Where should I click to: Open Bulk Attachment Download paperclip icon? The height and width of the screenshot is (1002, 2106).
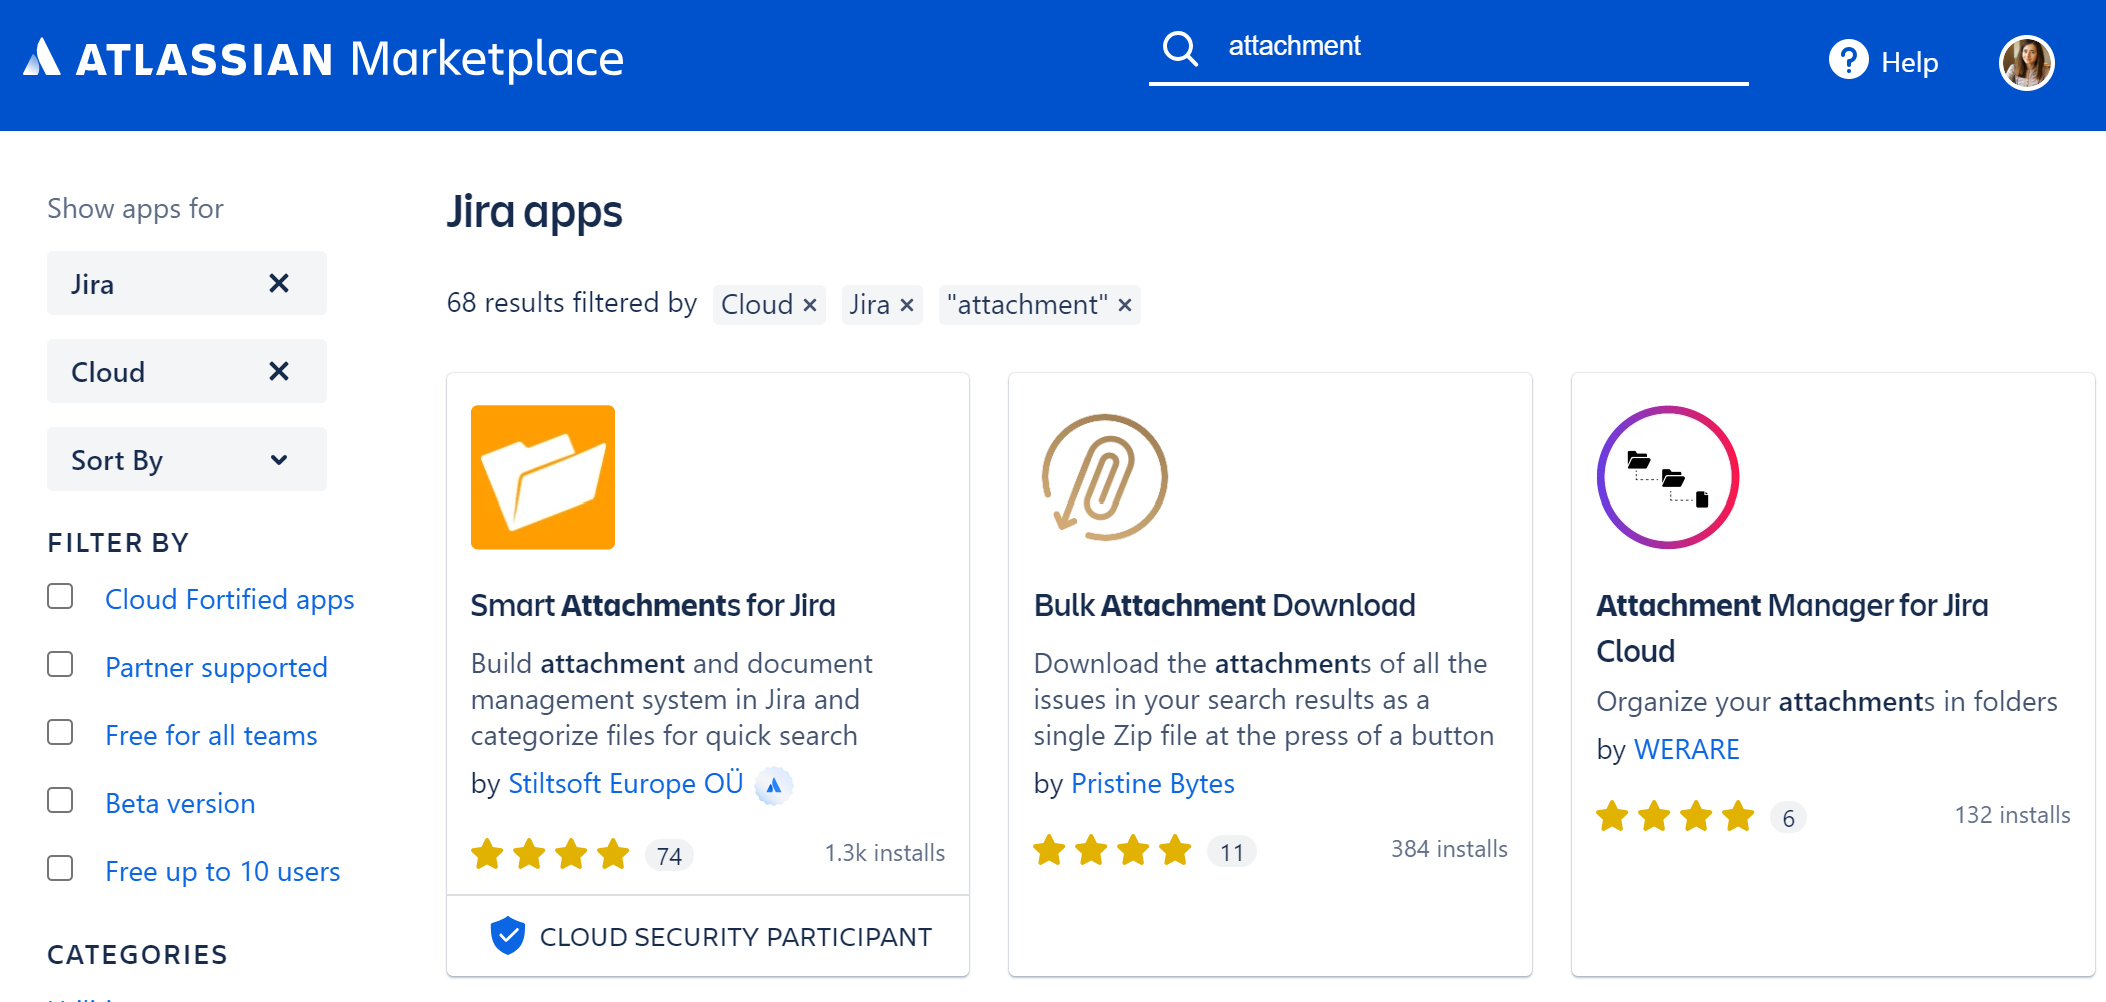[x=1105, y=477]
